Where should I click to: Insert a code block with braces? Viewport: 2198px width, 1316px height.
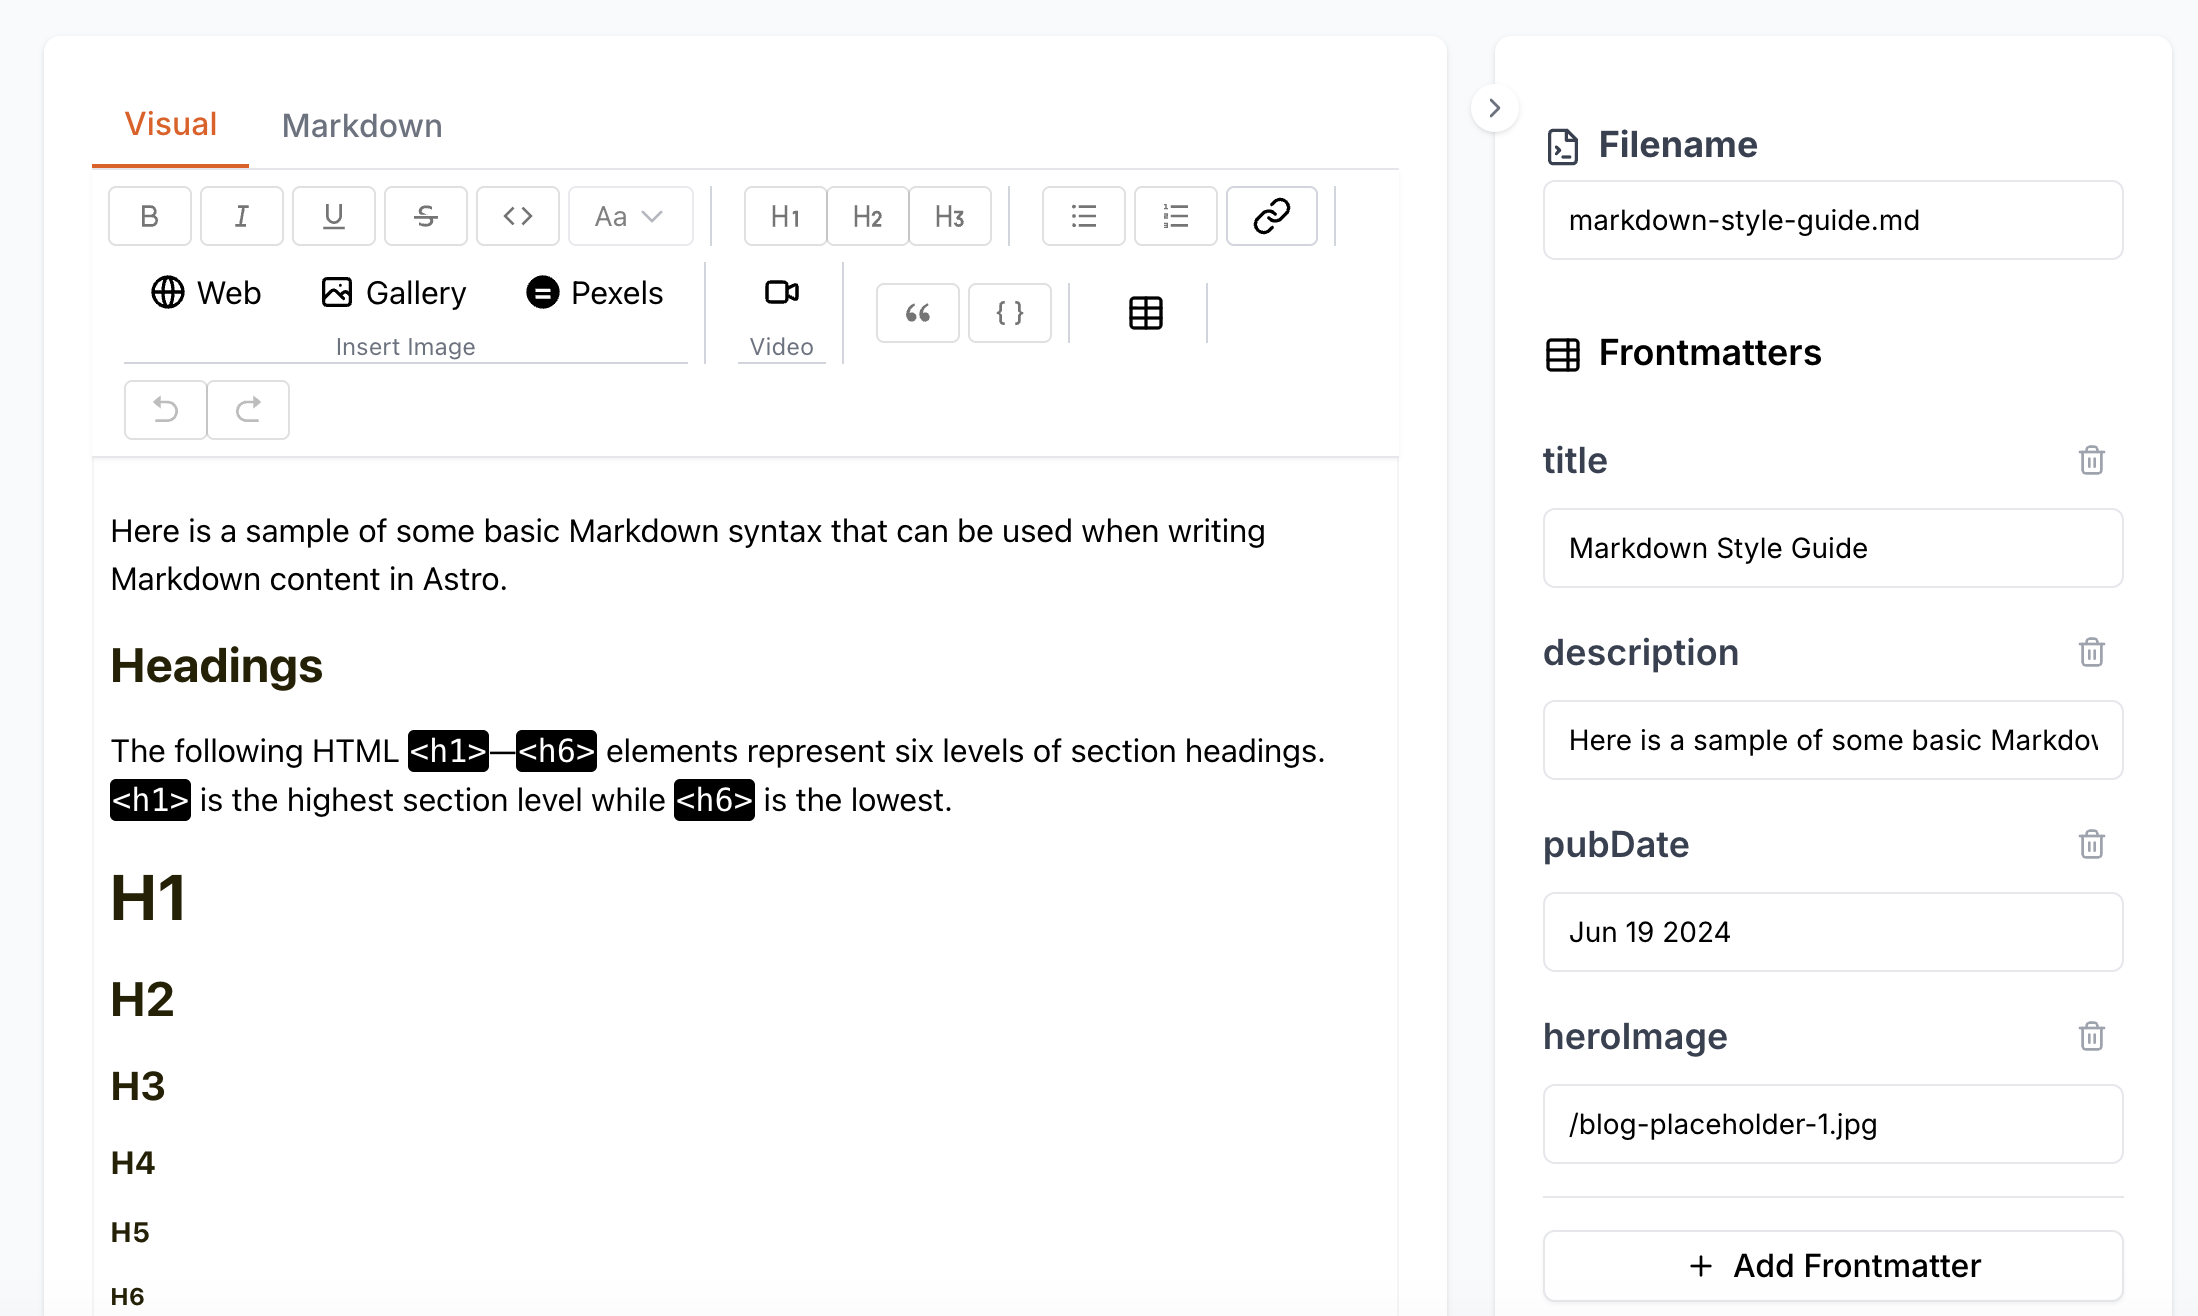(x=1010, y=313)
